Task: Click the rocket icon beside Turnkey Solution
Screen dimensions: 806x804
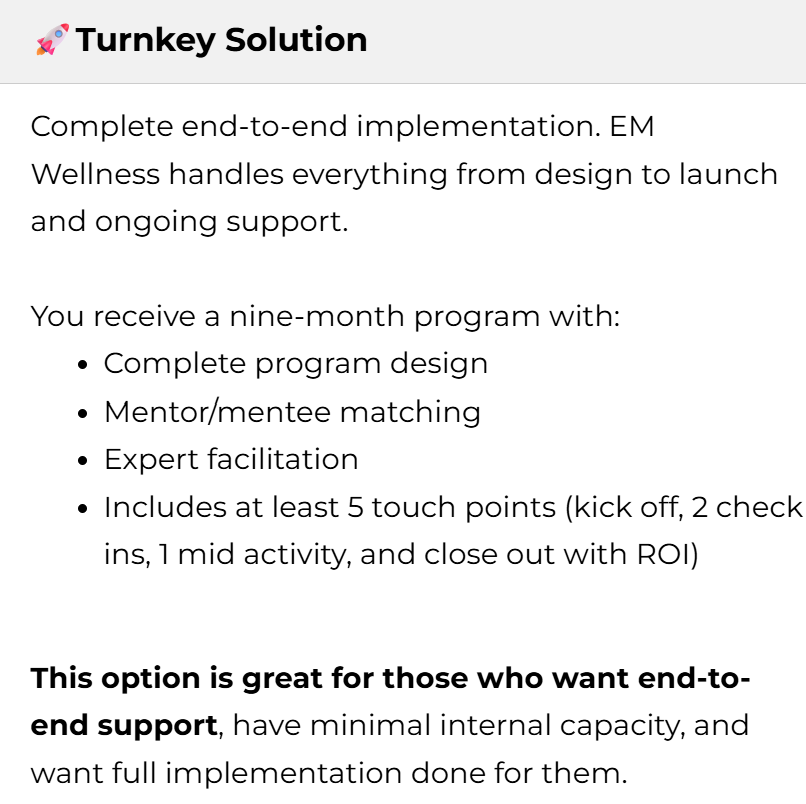Action: 52,40
